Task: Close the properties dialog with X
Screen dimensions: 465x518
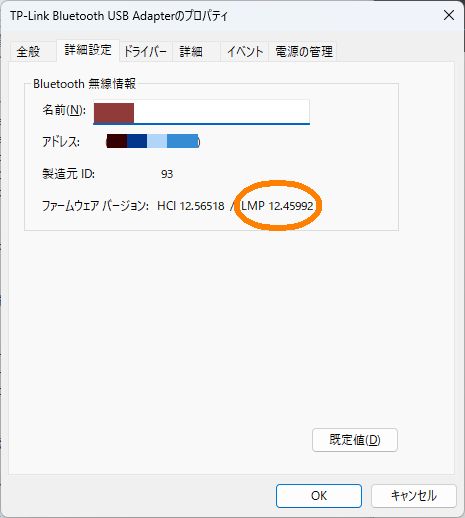Action: [449, 15]
